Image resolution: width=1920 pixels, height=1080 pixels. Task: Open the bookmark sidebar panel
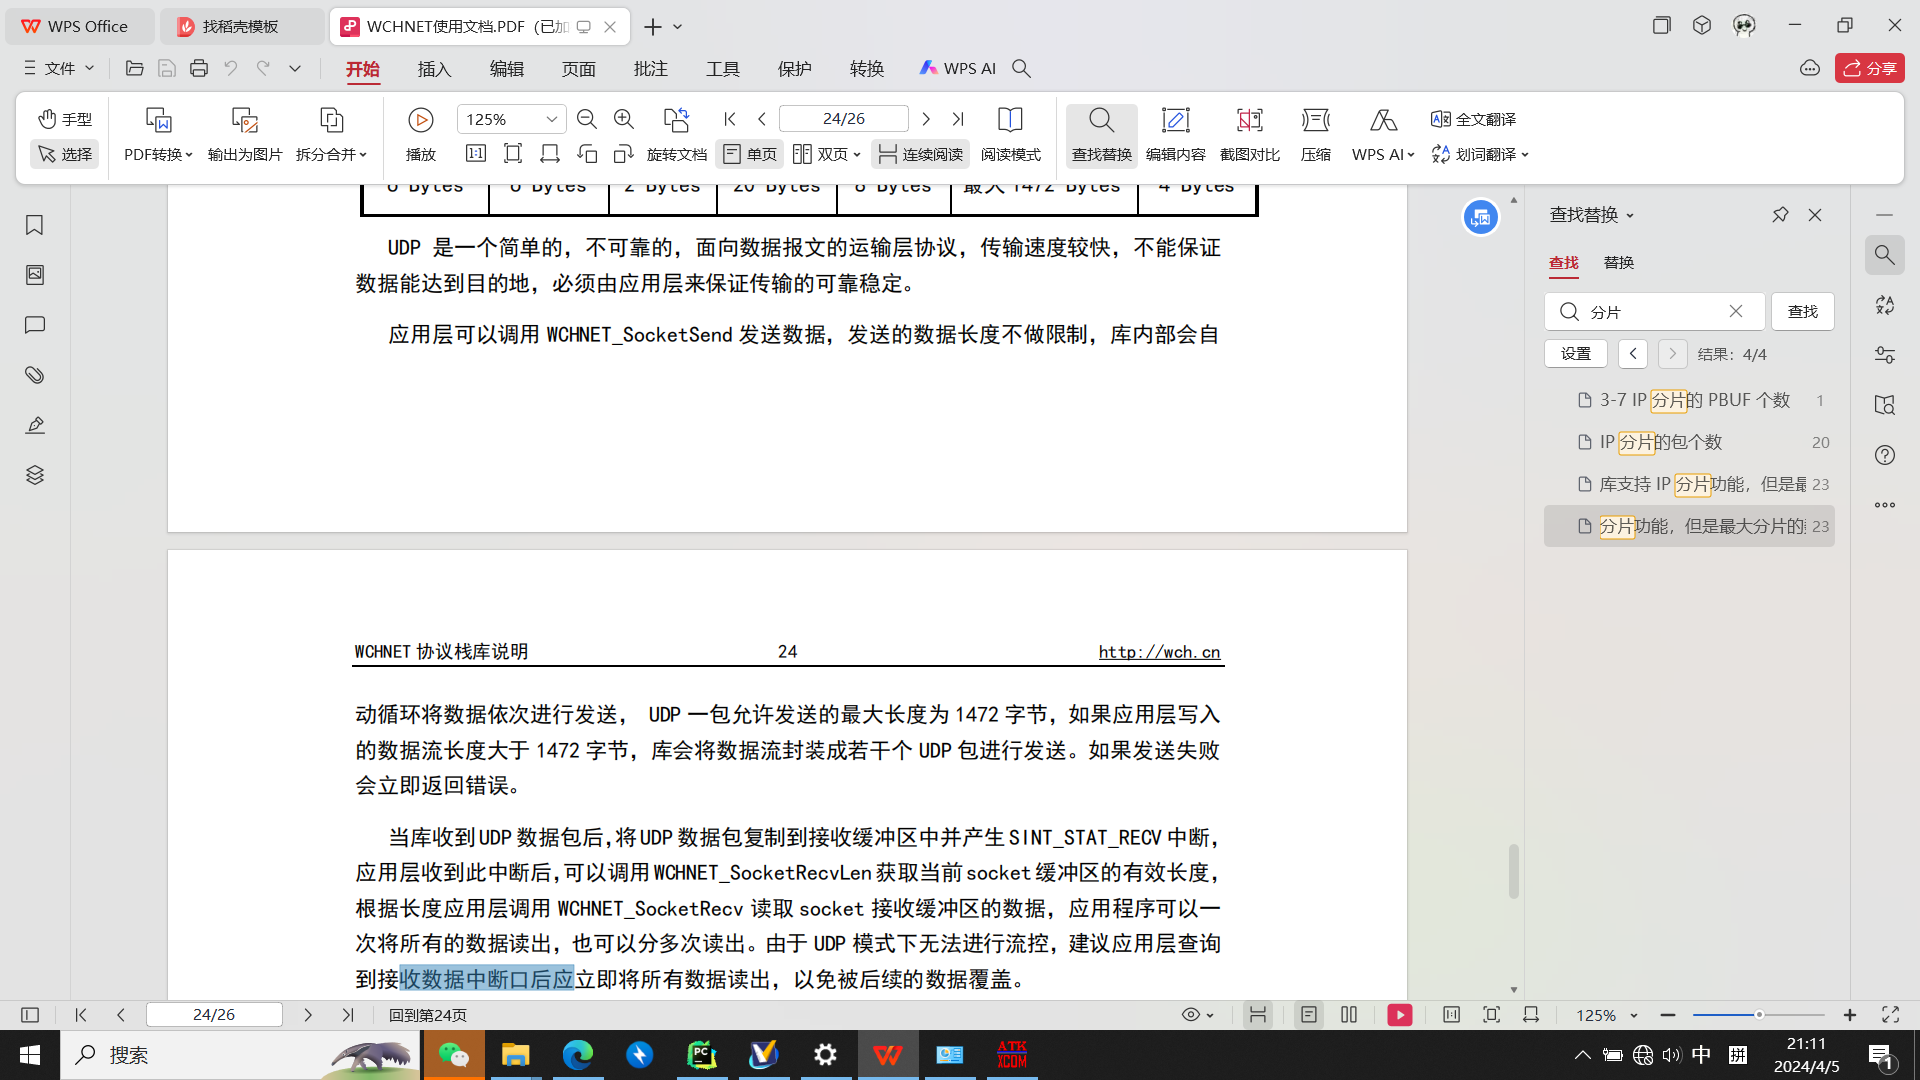[35, 225]
